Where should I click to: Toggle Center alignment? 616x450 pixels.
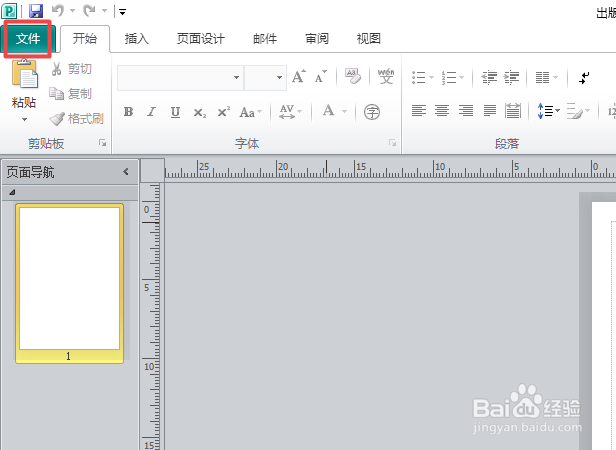pyautogui.click(x=442, y=110)
